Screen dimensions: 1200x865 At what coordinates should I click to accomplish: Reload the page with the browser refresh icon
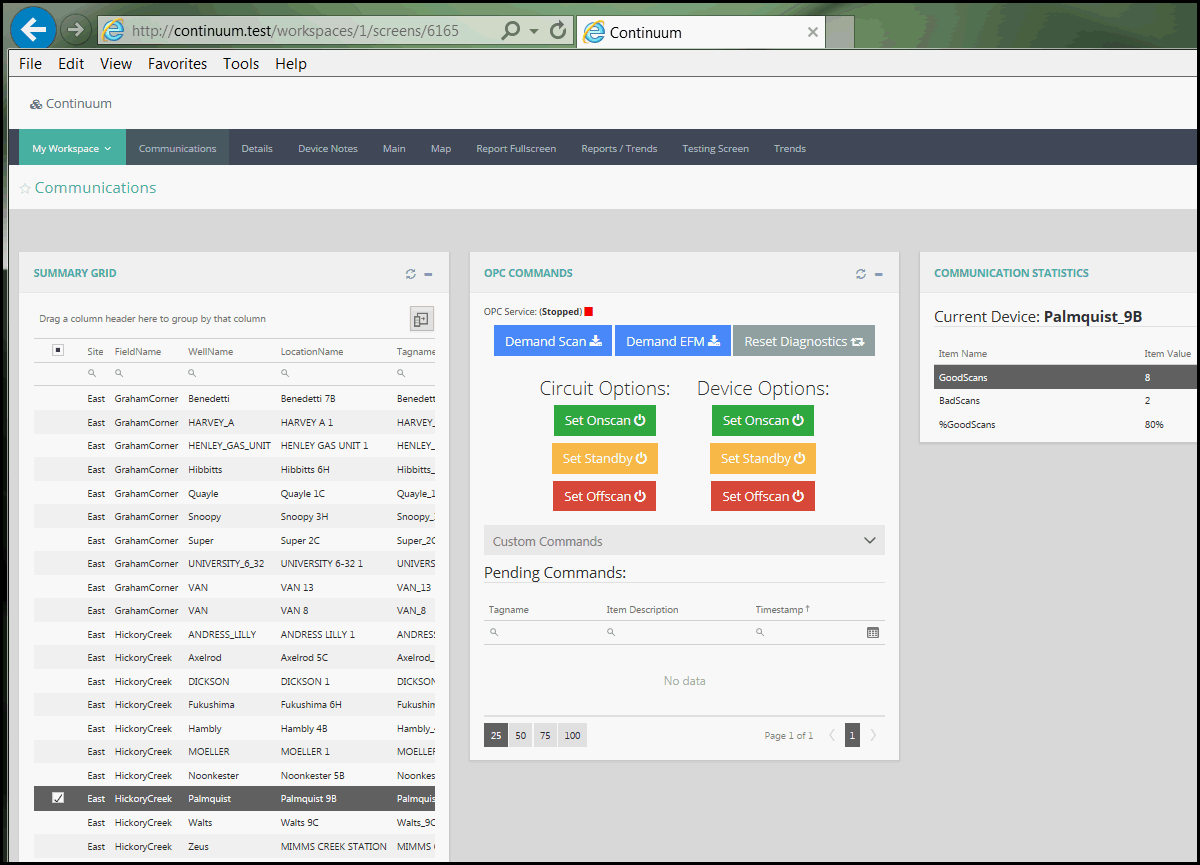pyautogui.click(x=558, y=30)
